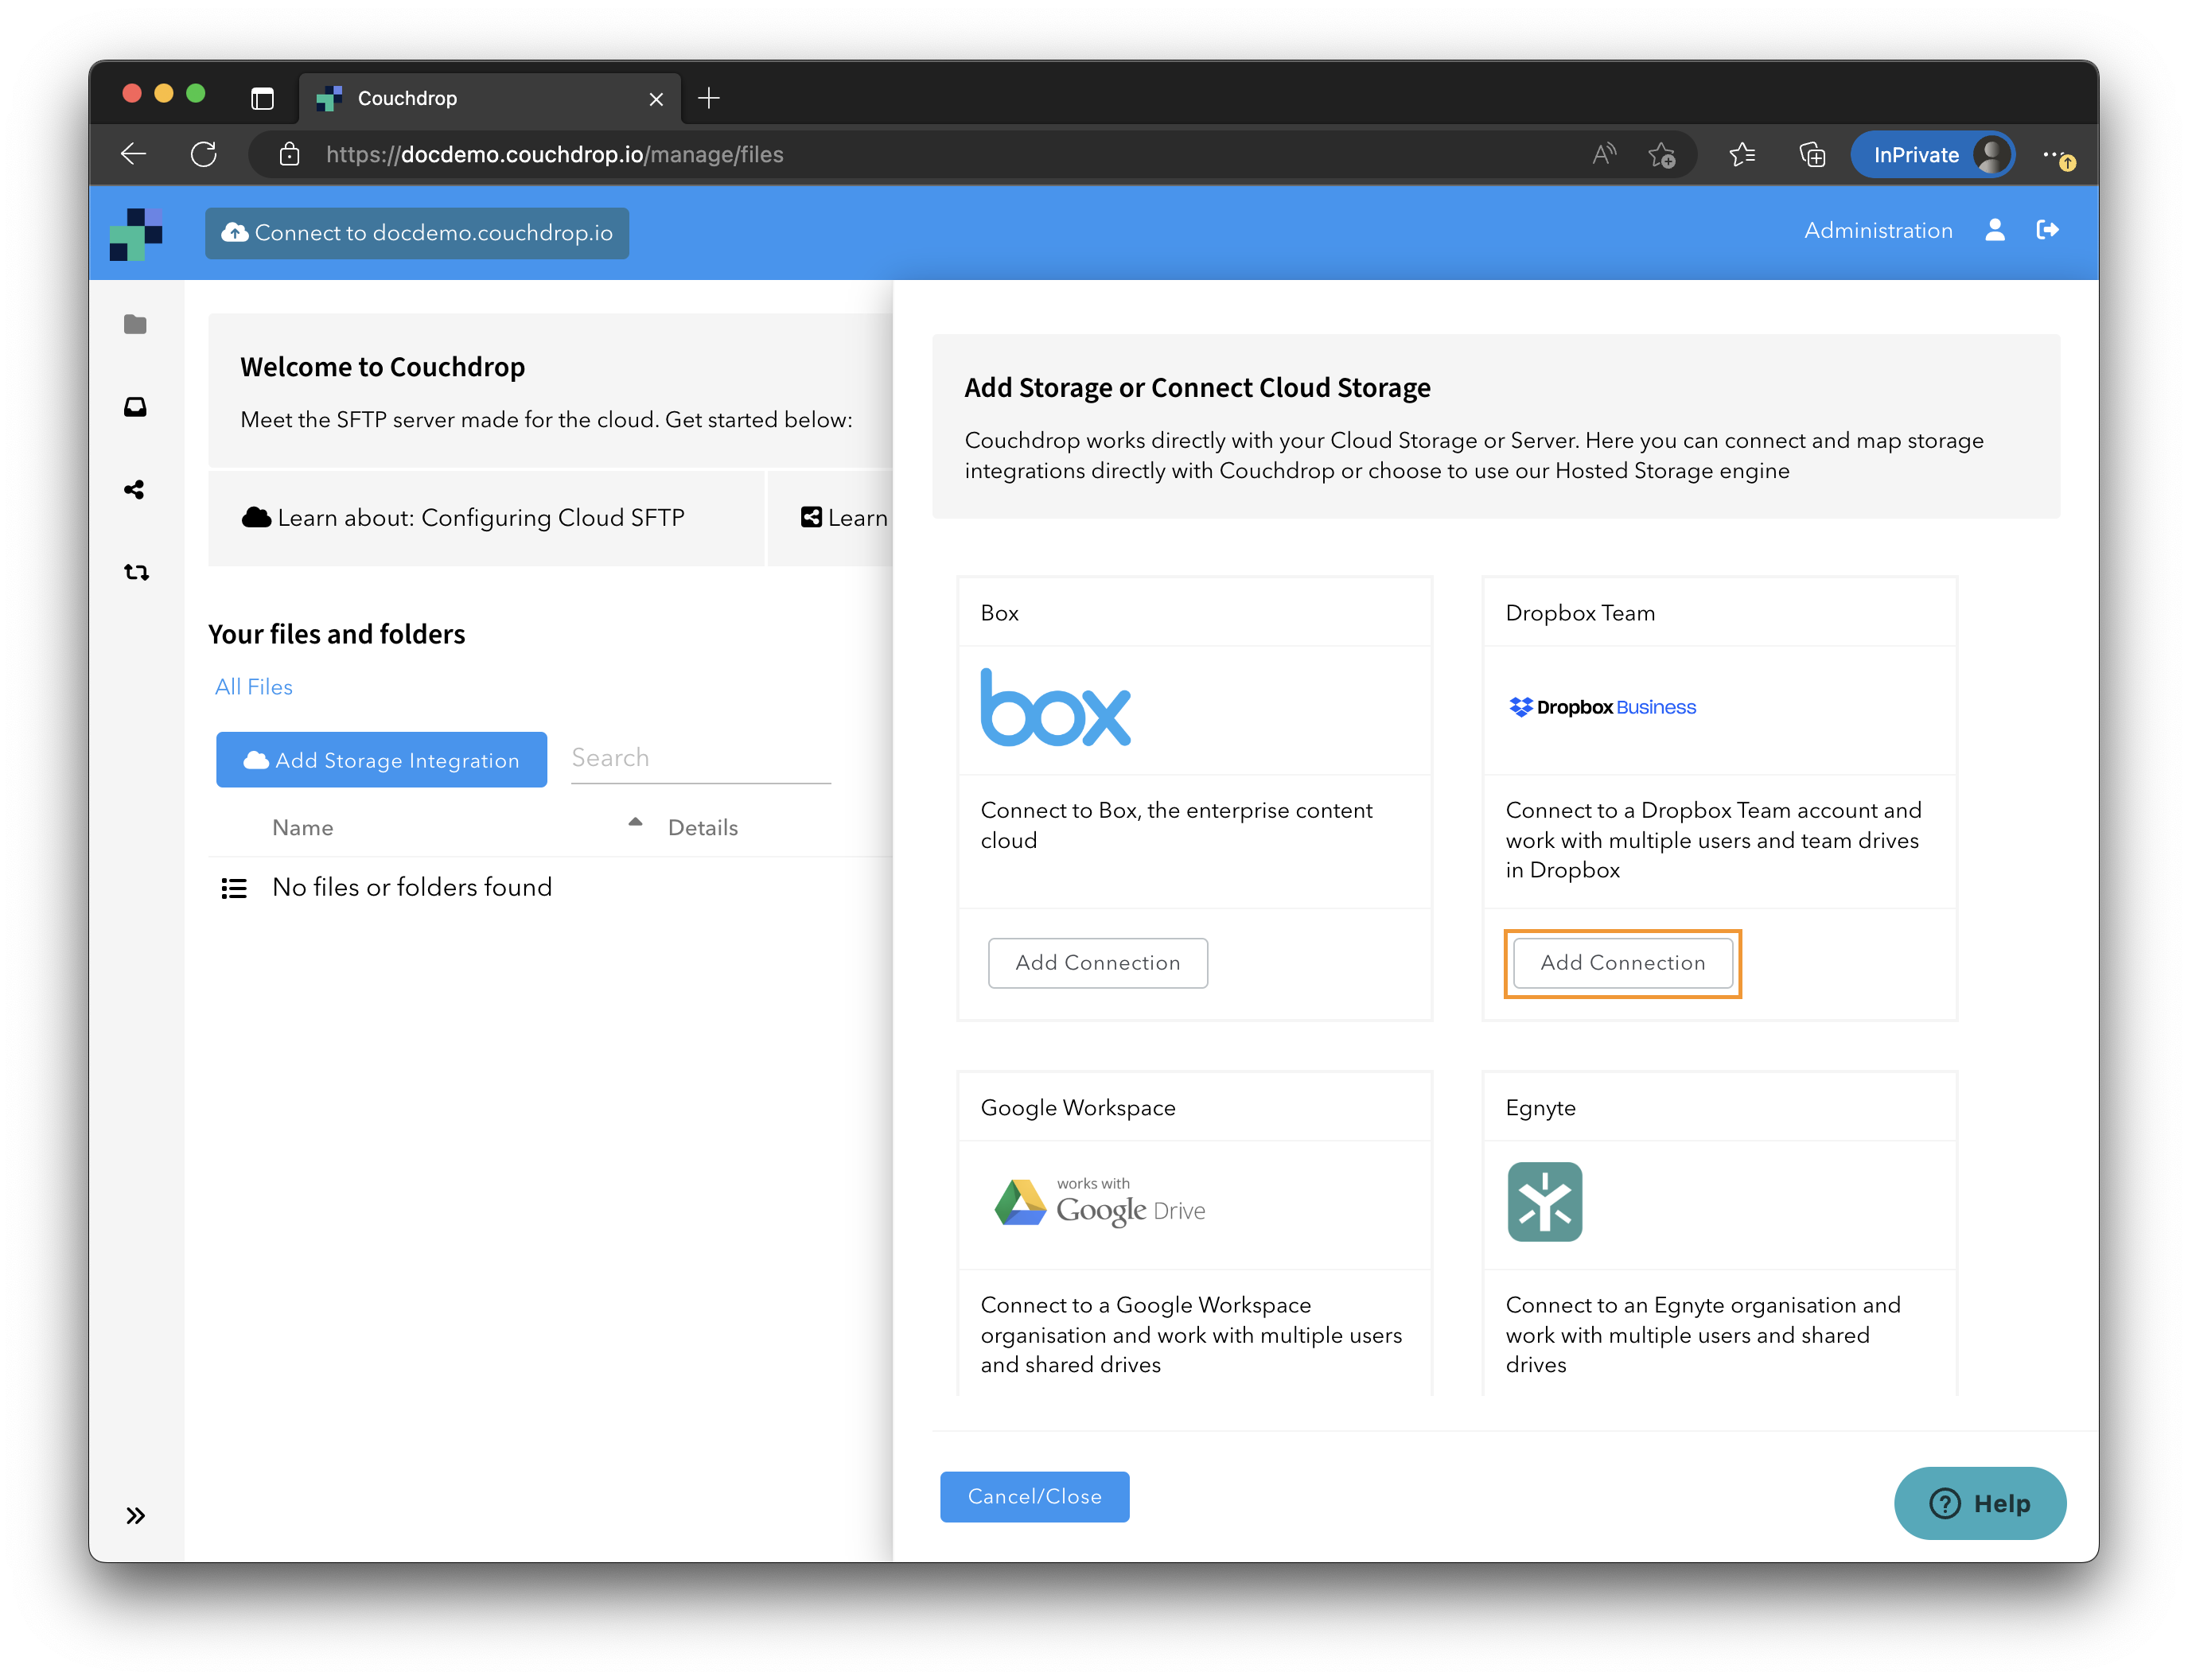Open the tab actions menu icon
Viewport: 2188px width, 1680px height.
262,98
